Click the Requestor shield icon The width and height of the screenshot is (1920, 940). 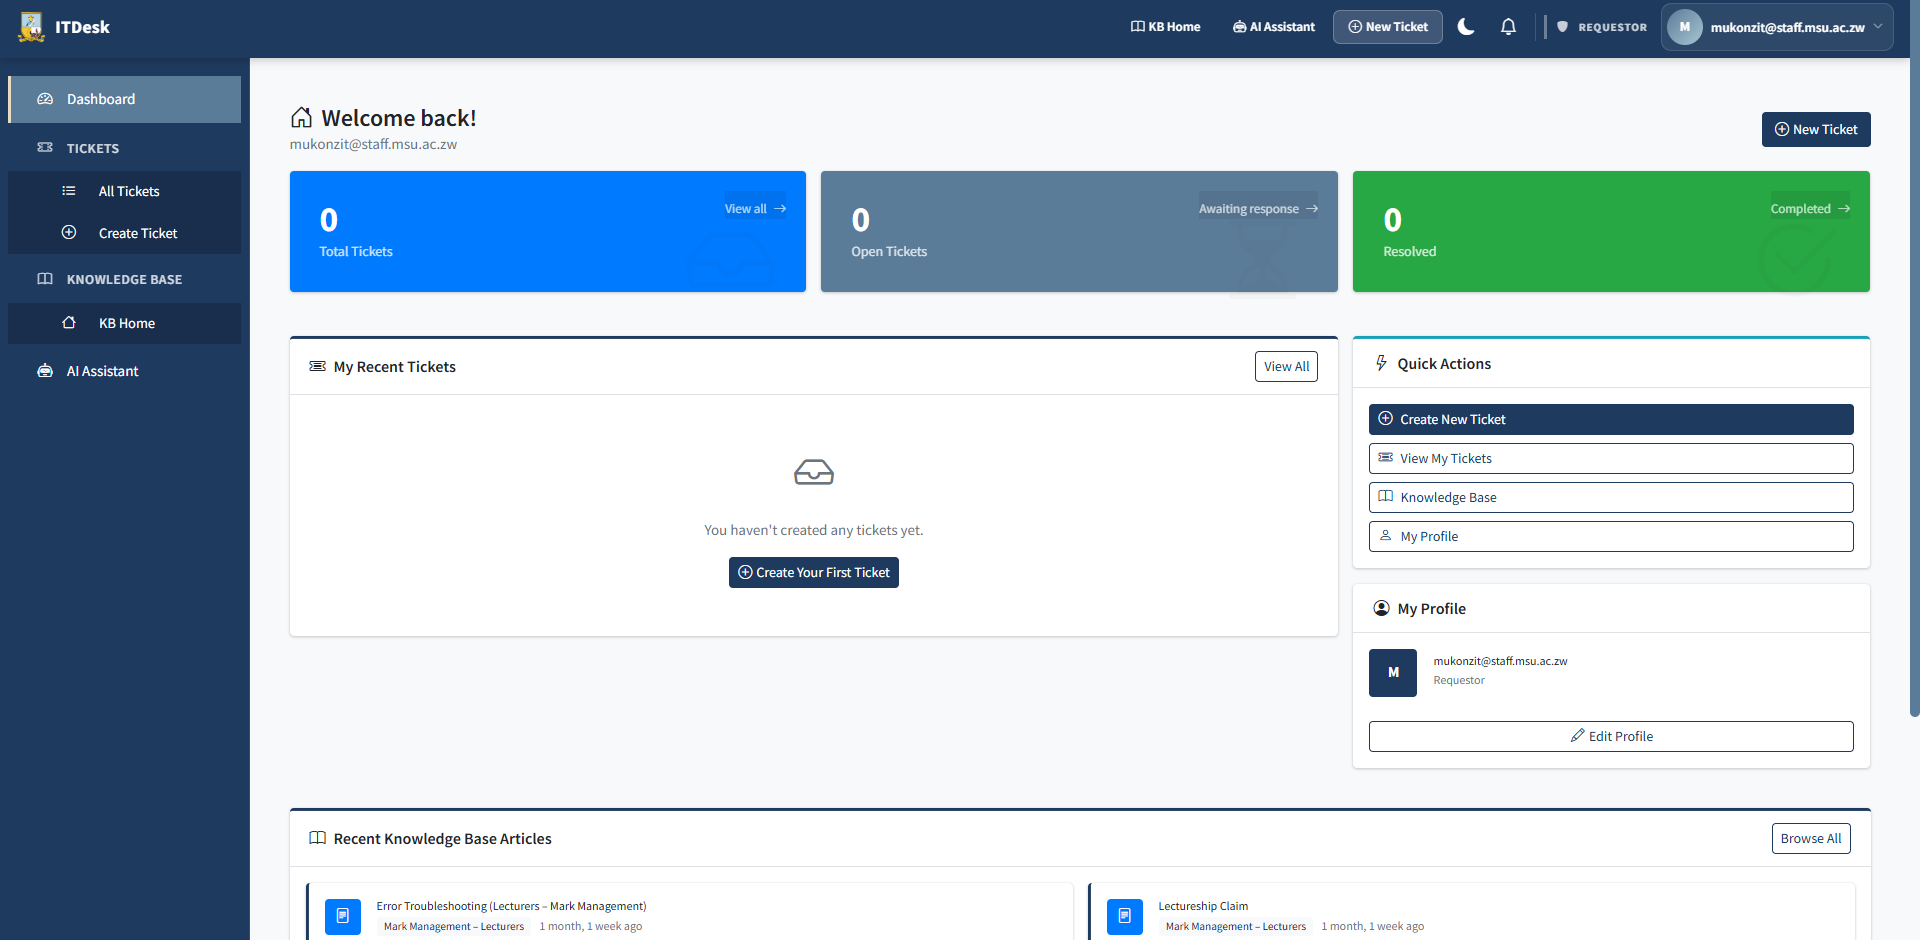click(x=1562, y=27)
